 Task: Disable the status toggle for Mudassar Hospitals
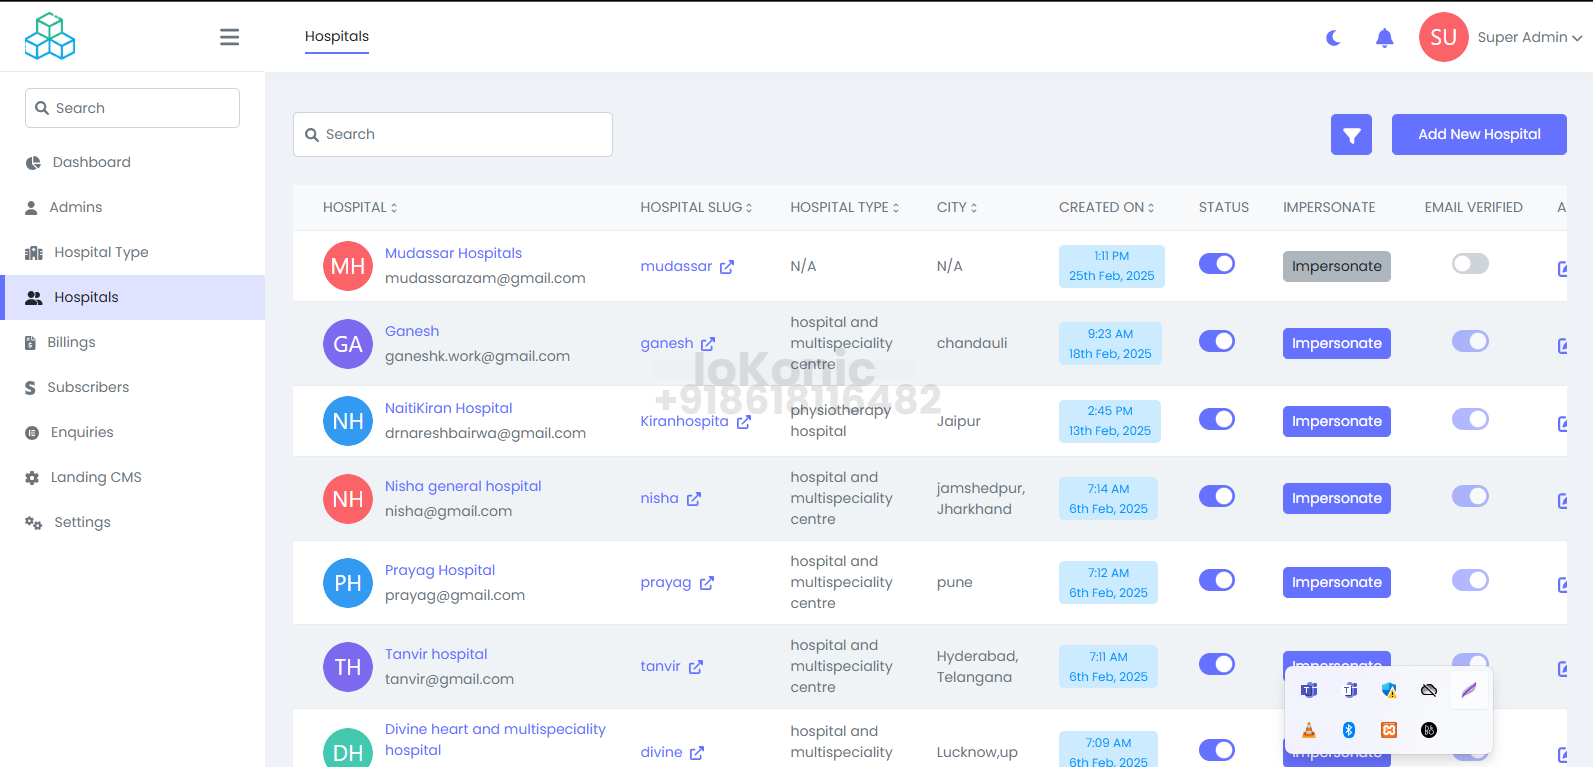[x=1216, y=264]
